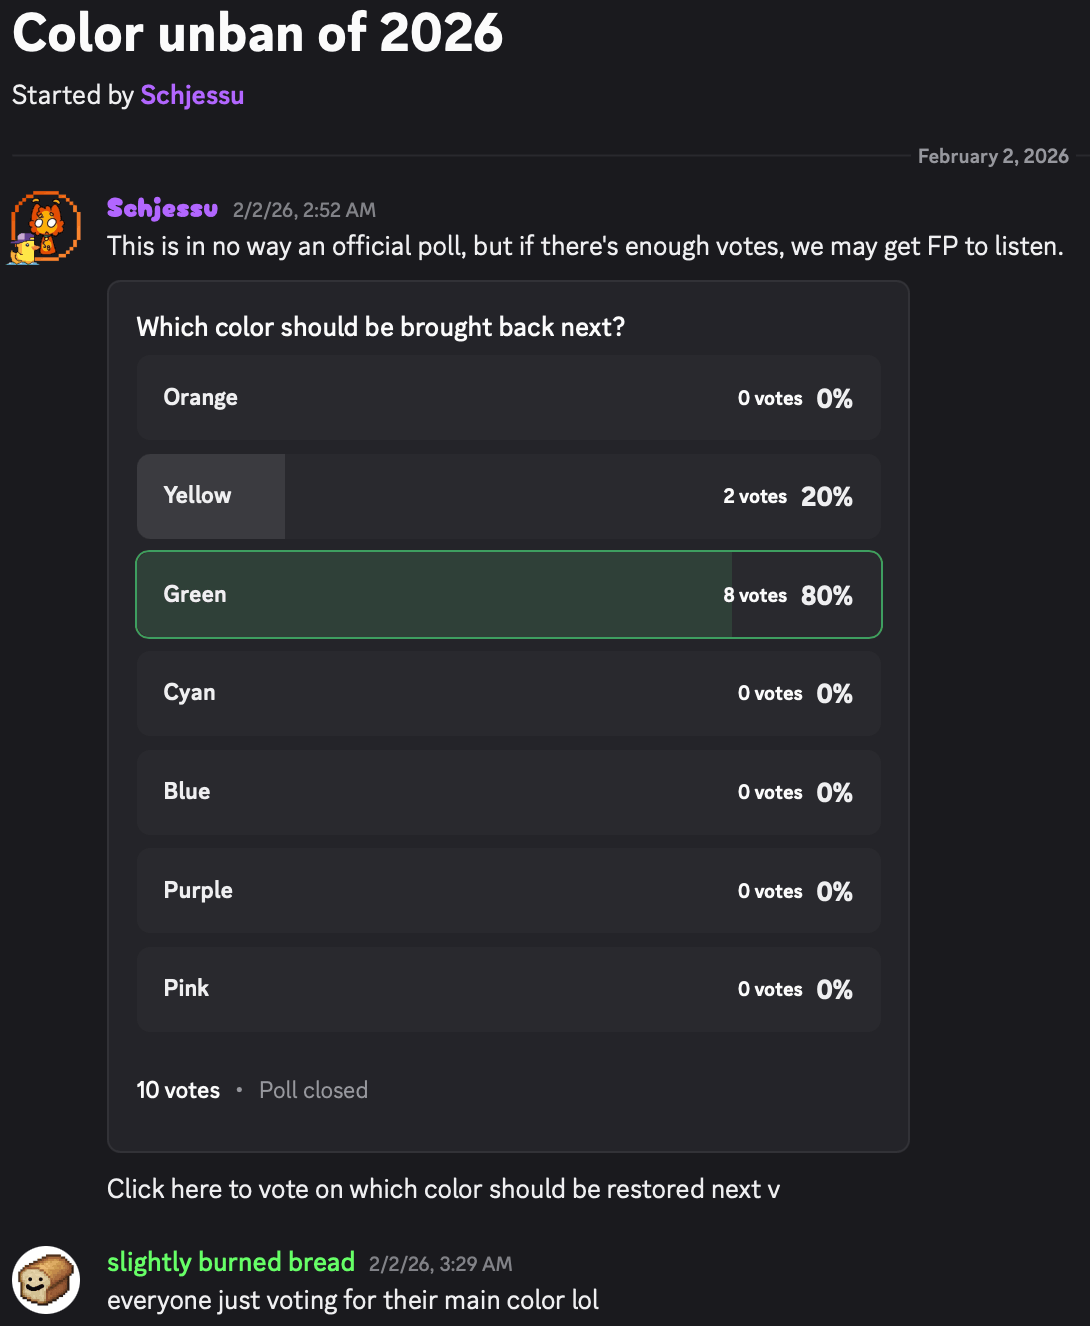Click the 'slightly burned bread' username

click(x=231, y=1262)
